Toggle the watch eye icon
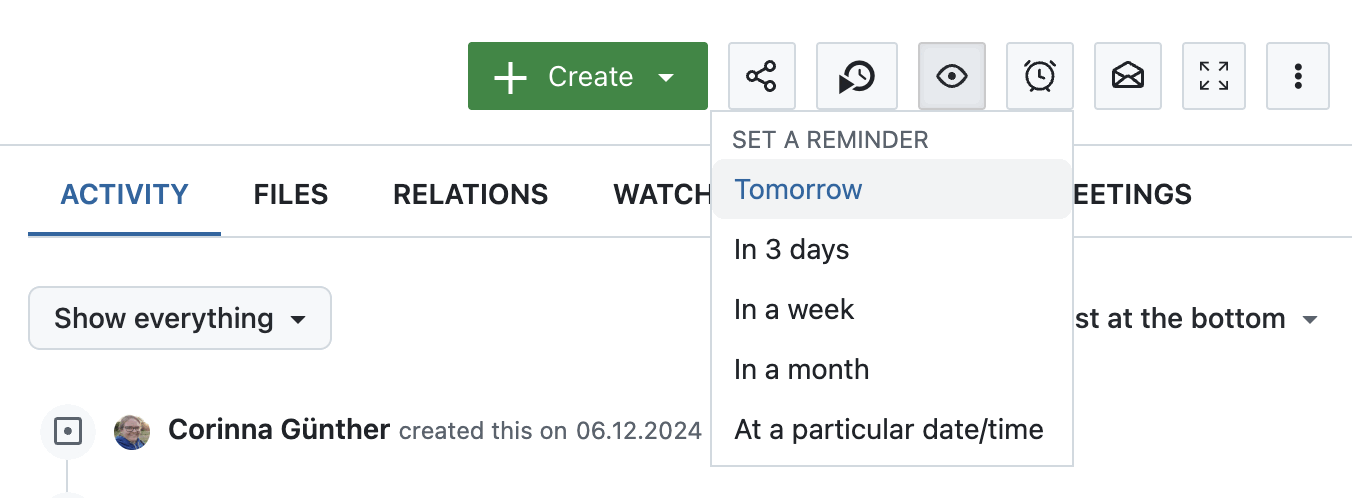The width and height of the screenshot is (1352, 498). click(951, 76)
